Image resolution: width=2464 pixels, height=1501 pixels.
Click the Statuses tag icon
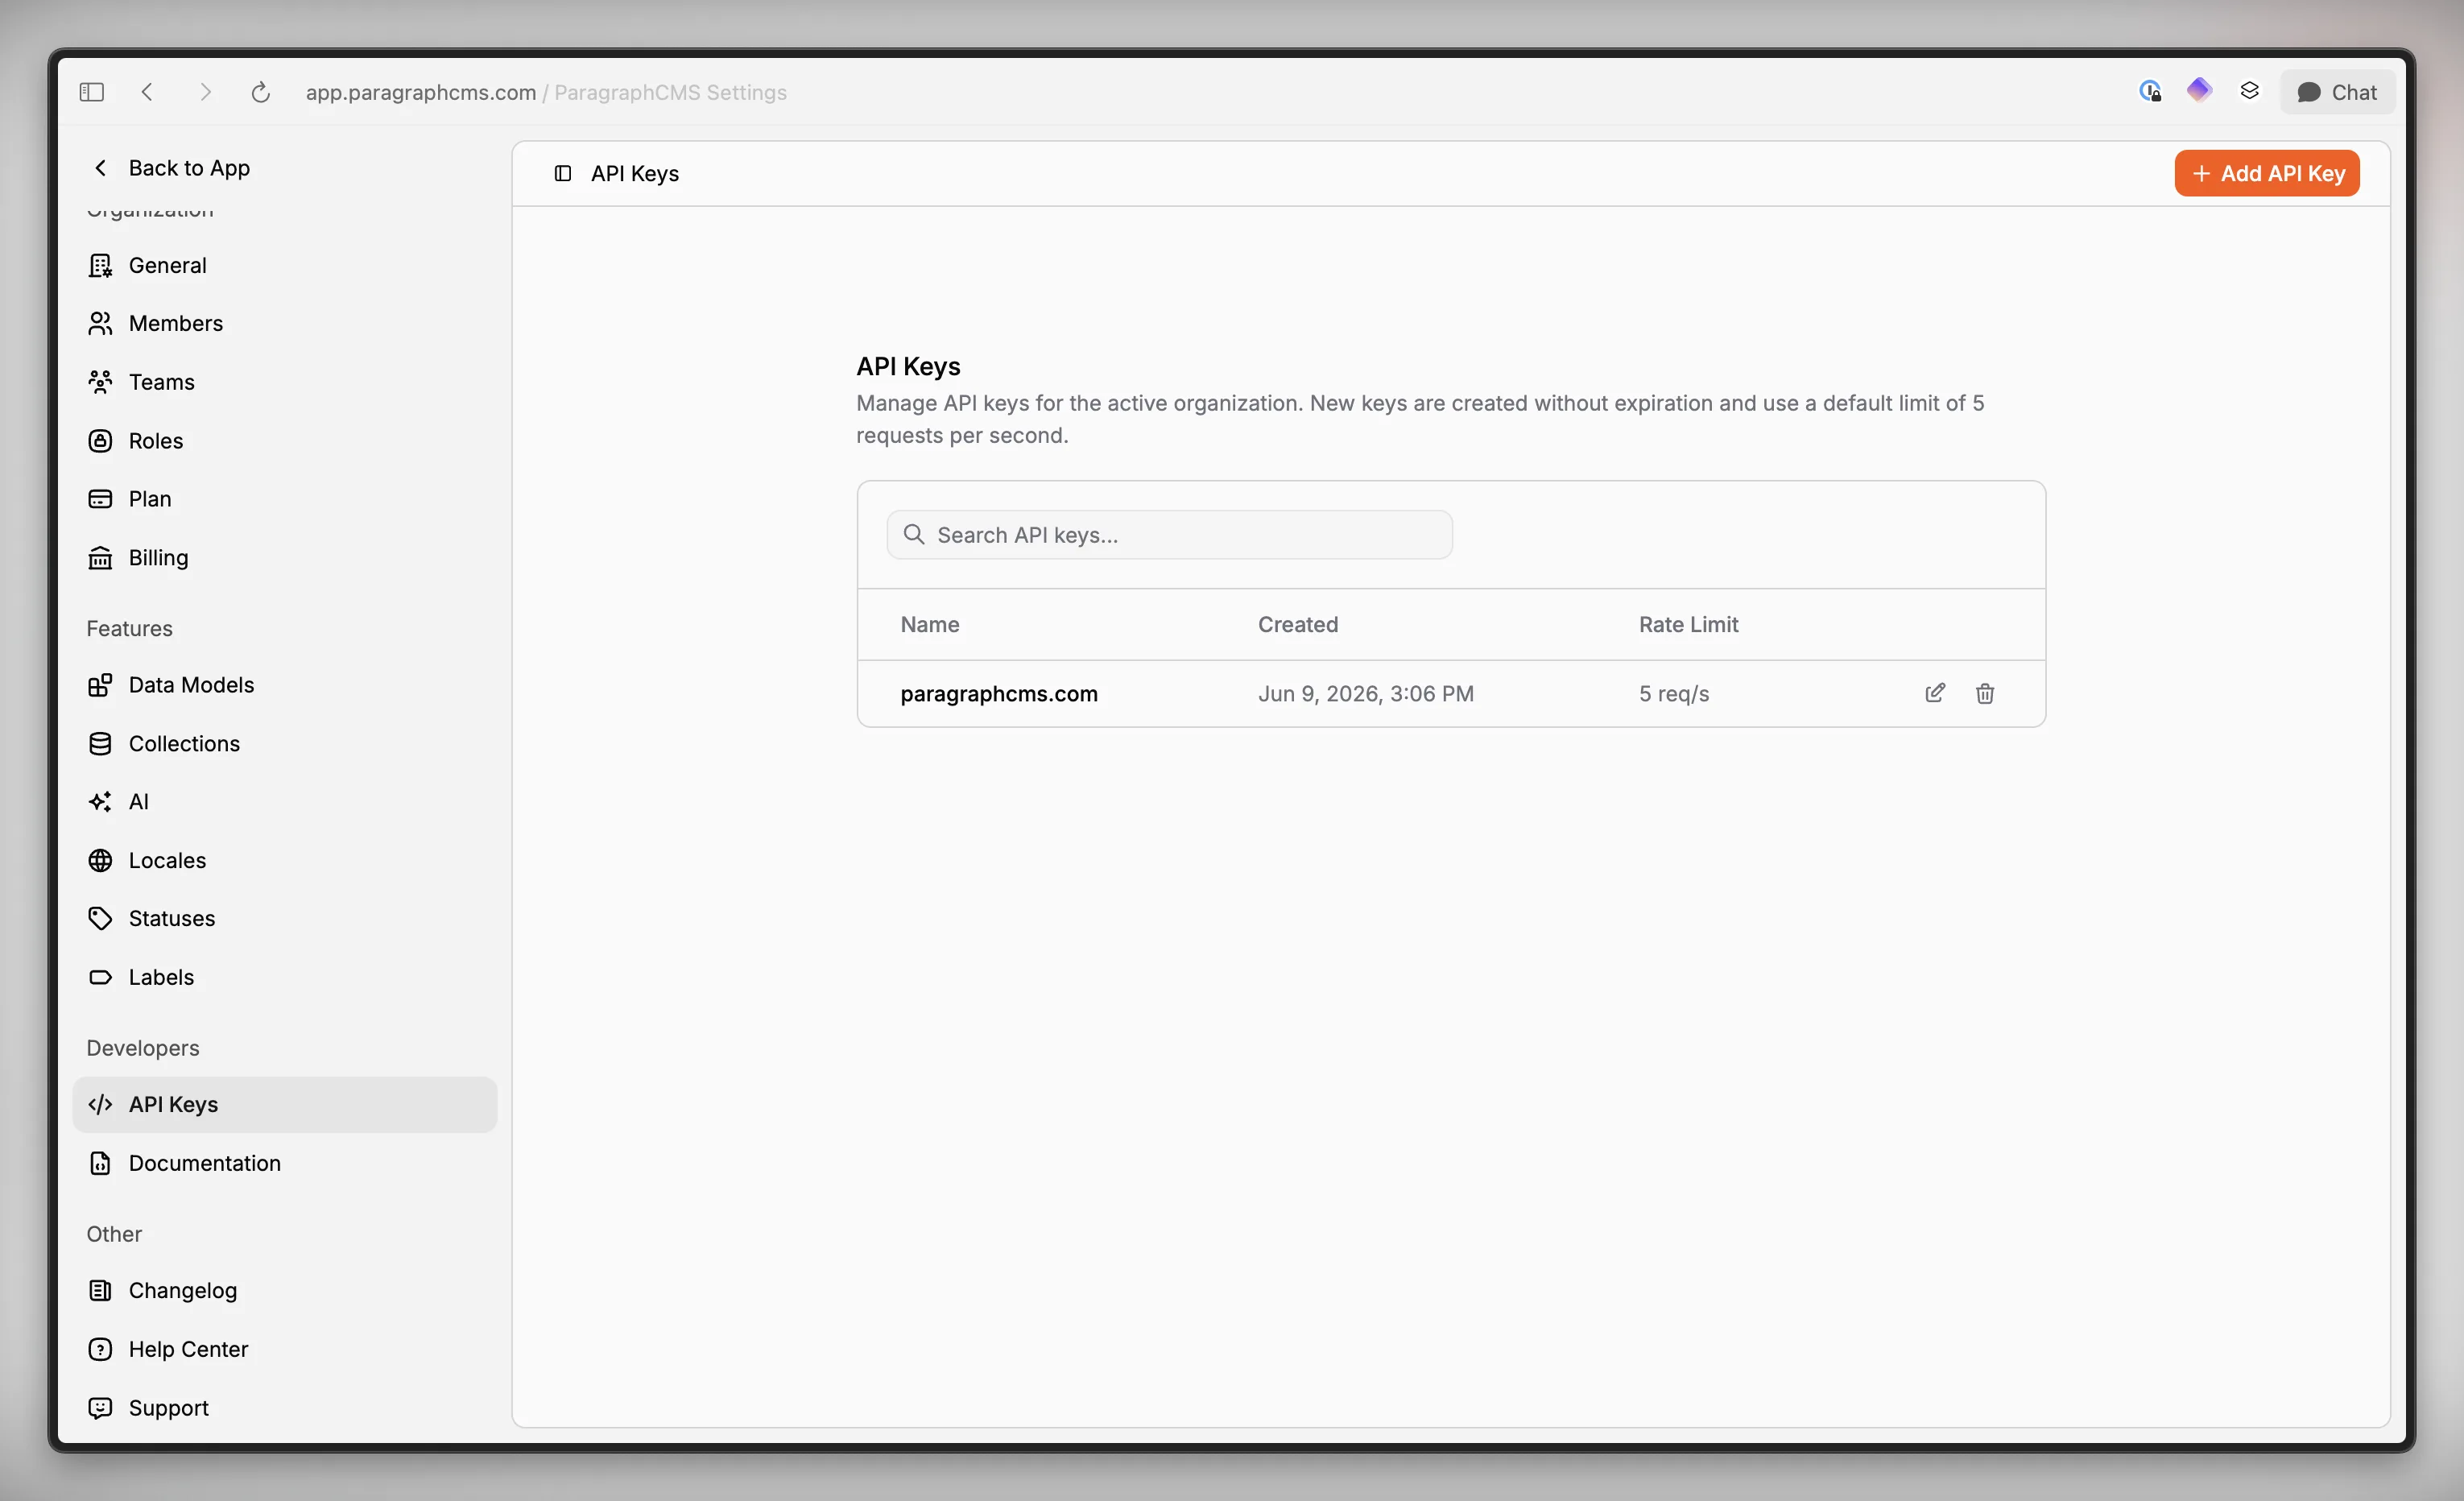[100, 919]
